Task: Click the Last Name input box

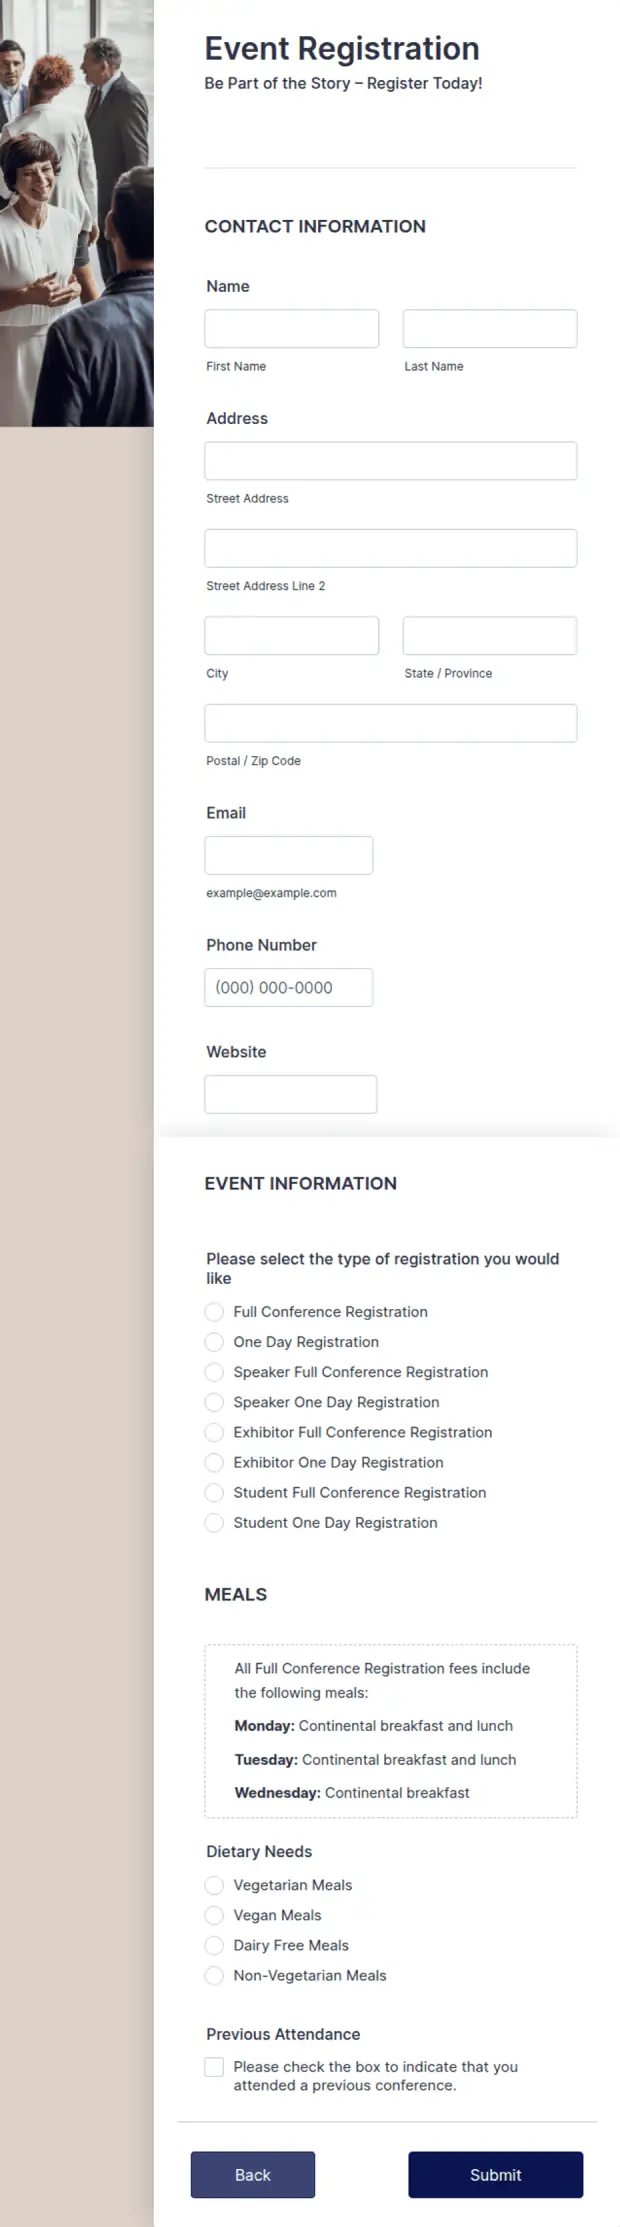Action: (490, 328)
